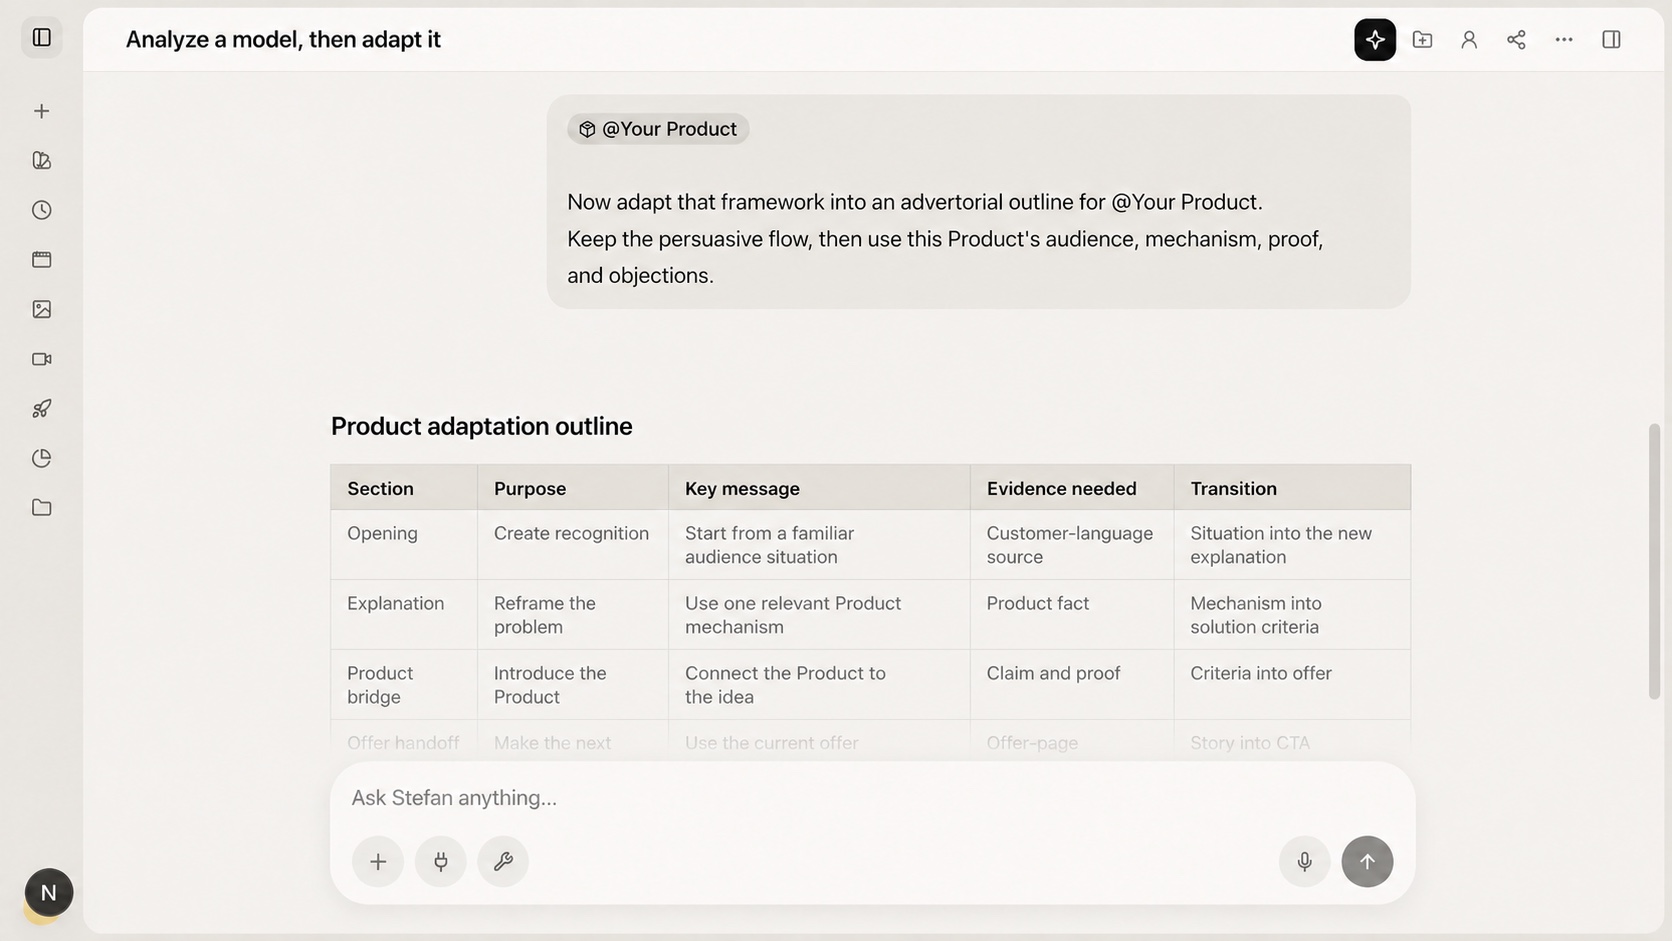Click the Purpose column header

[573, 488]
